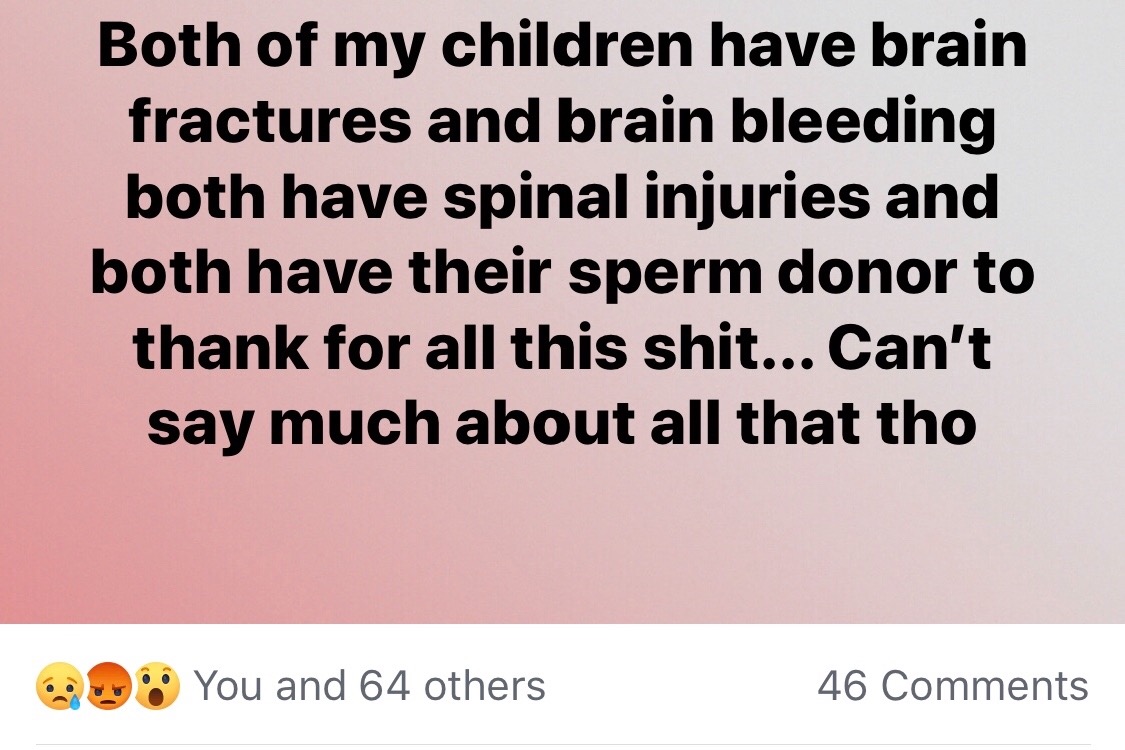Tap the line "say much about all that tho"
The height and width of the screenshot is (750, 1125).
pyautogui.click(x=562, y=425)
